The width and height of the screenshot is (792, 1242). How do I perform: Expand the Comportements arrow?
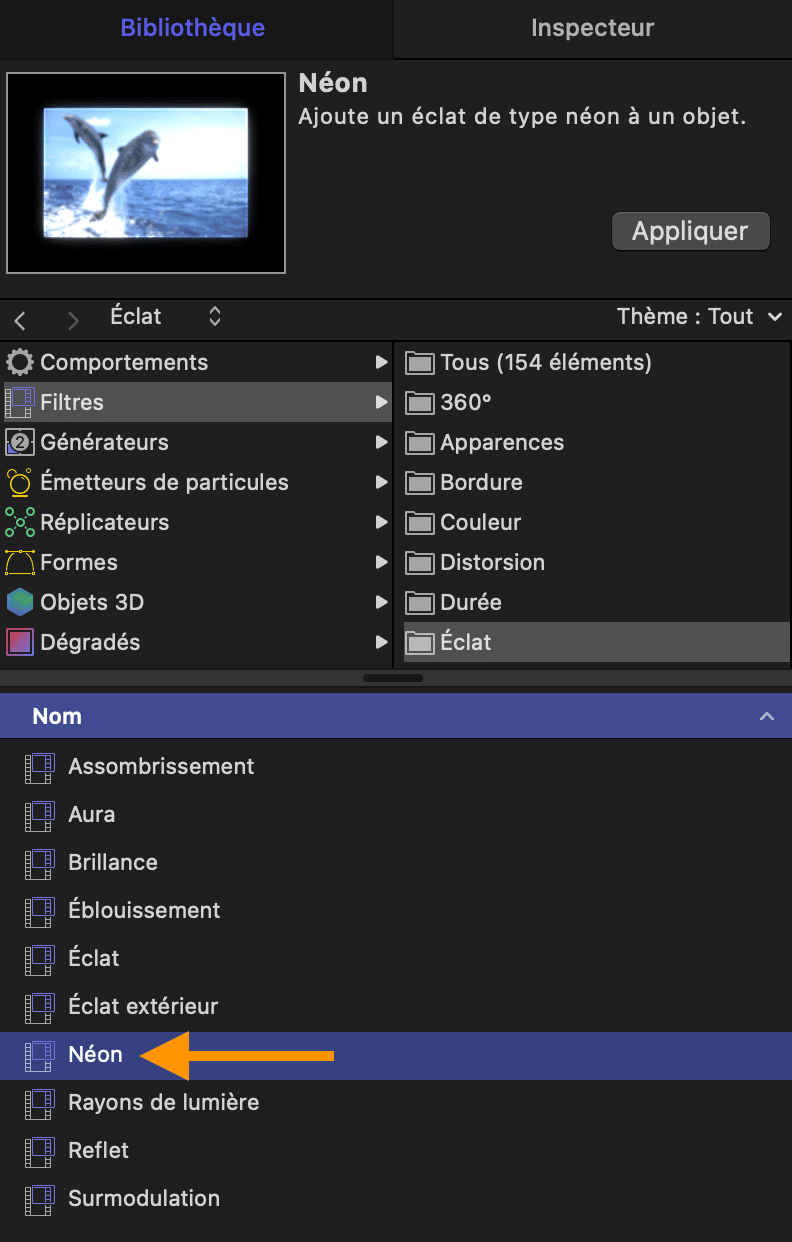[x=381, y=362]
